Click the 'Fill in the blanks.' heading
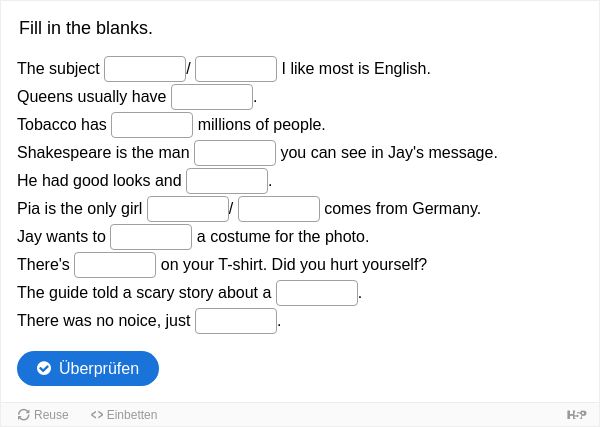This screenshot has width=600, height=427. 86,28
